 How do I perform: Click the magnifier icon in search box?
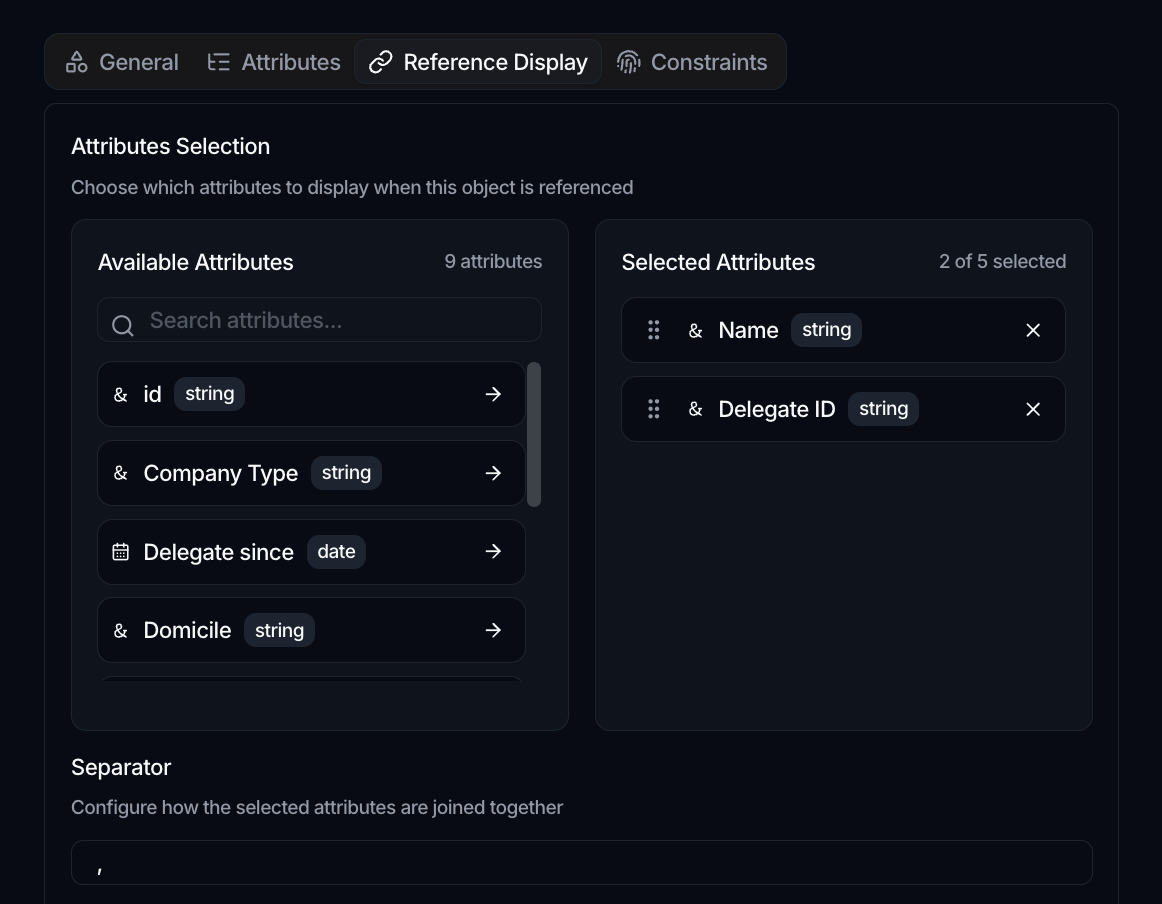click(x=123, y=325)
